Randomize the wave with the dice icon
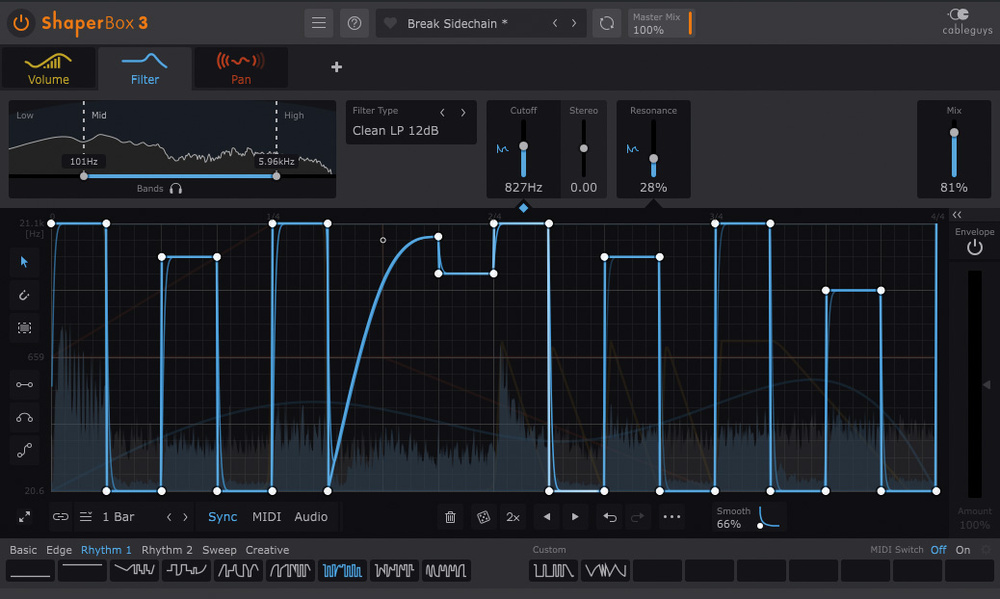The image size is (1000, 599). (483, 517)
